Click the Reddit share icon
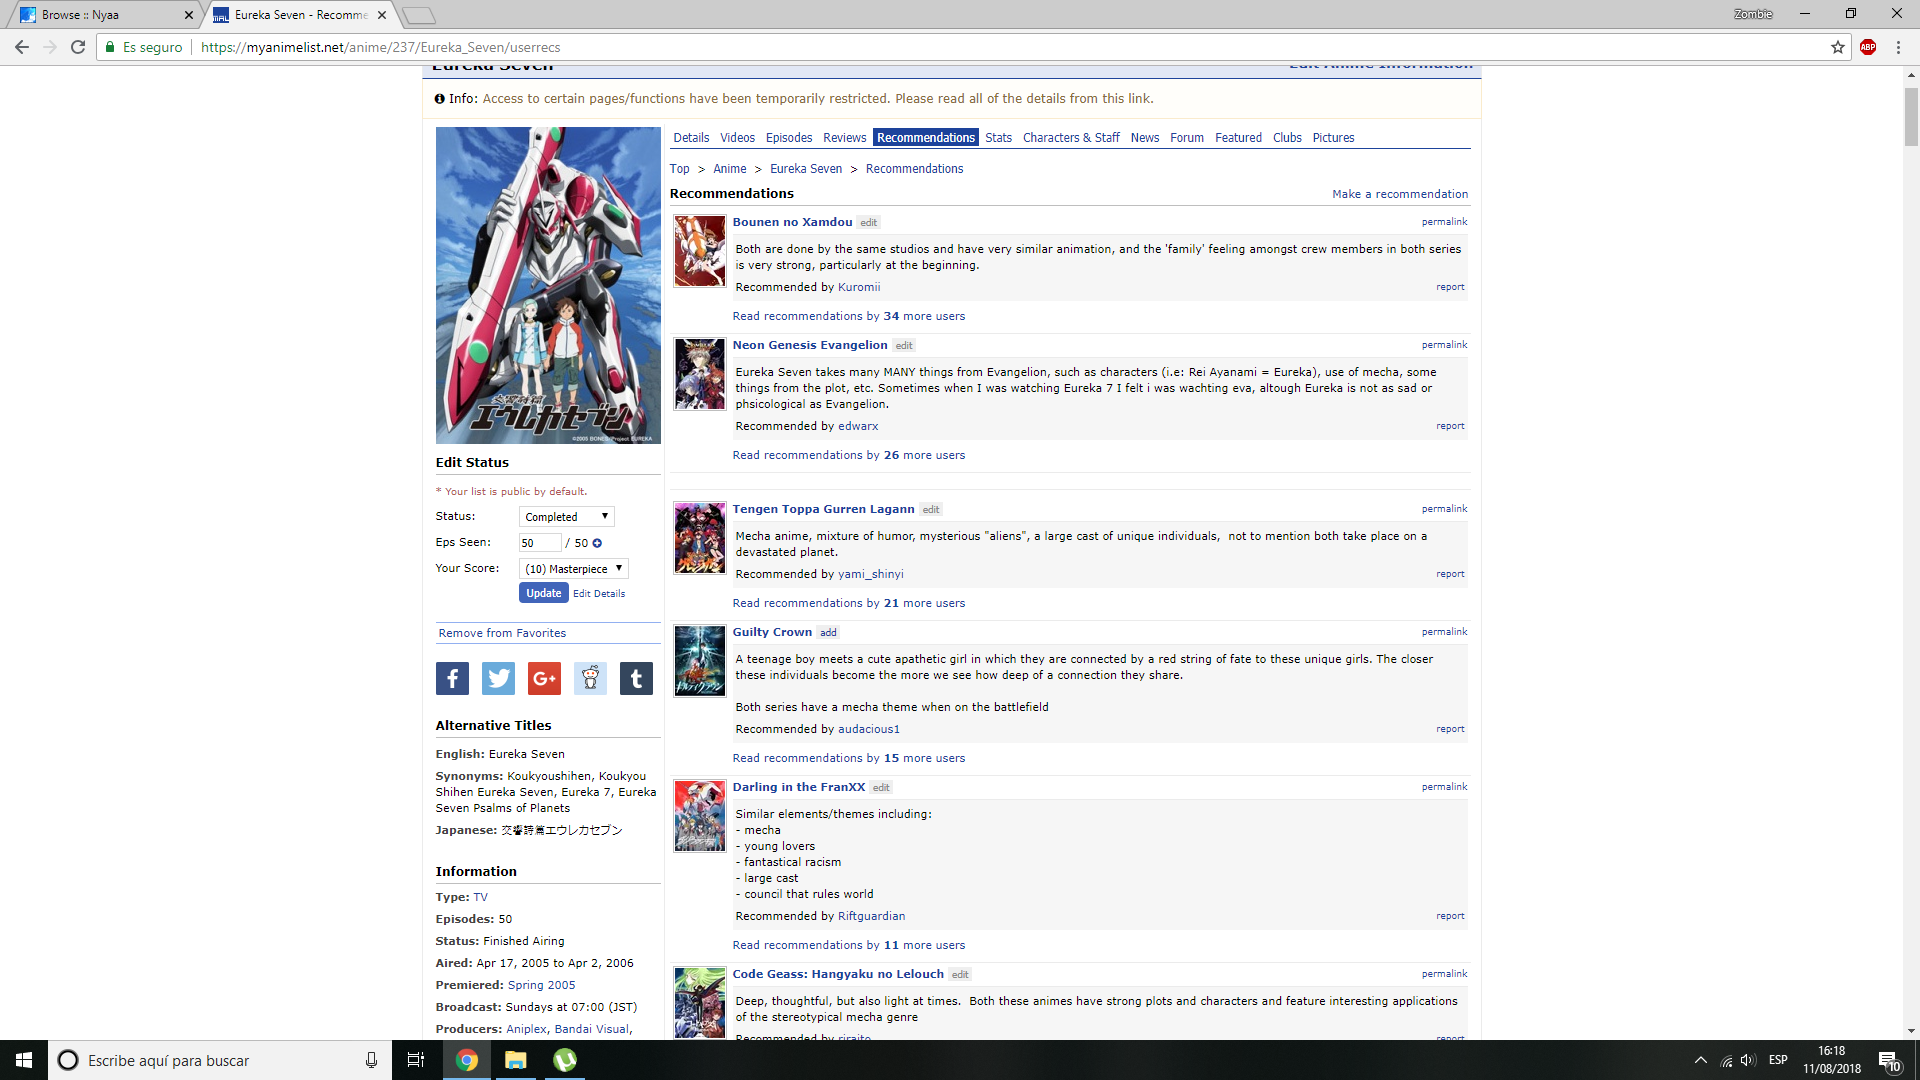 point(590,679)
